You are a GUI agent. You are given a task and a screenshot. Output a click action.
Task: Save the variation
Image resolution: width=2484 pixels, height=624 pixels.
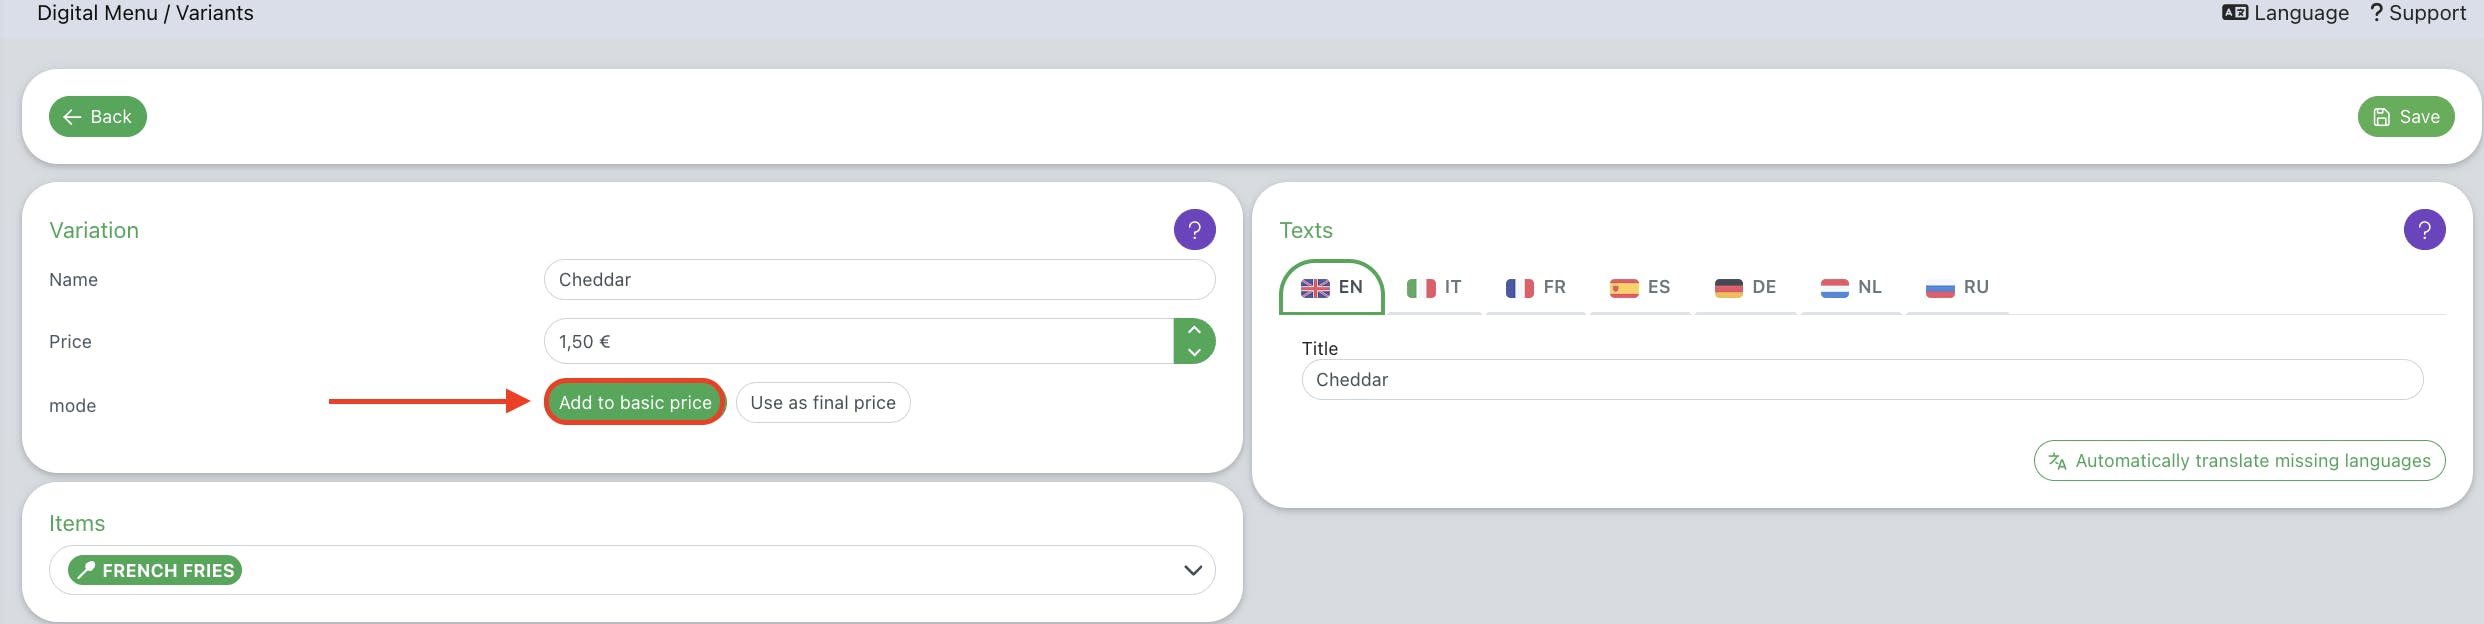point(2406,117)
